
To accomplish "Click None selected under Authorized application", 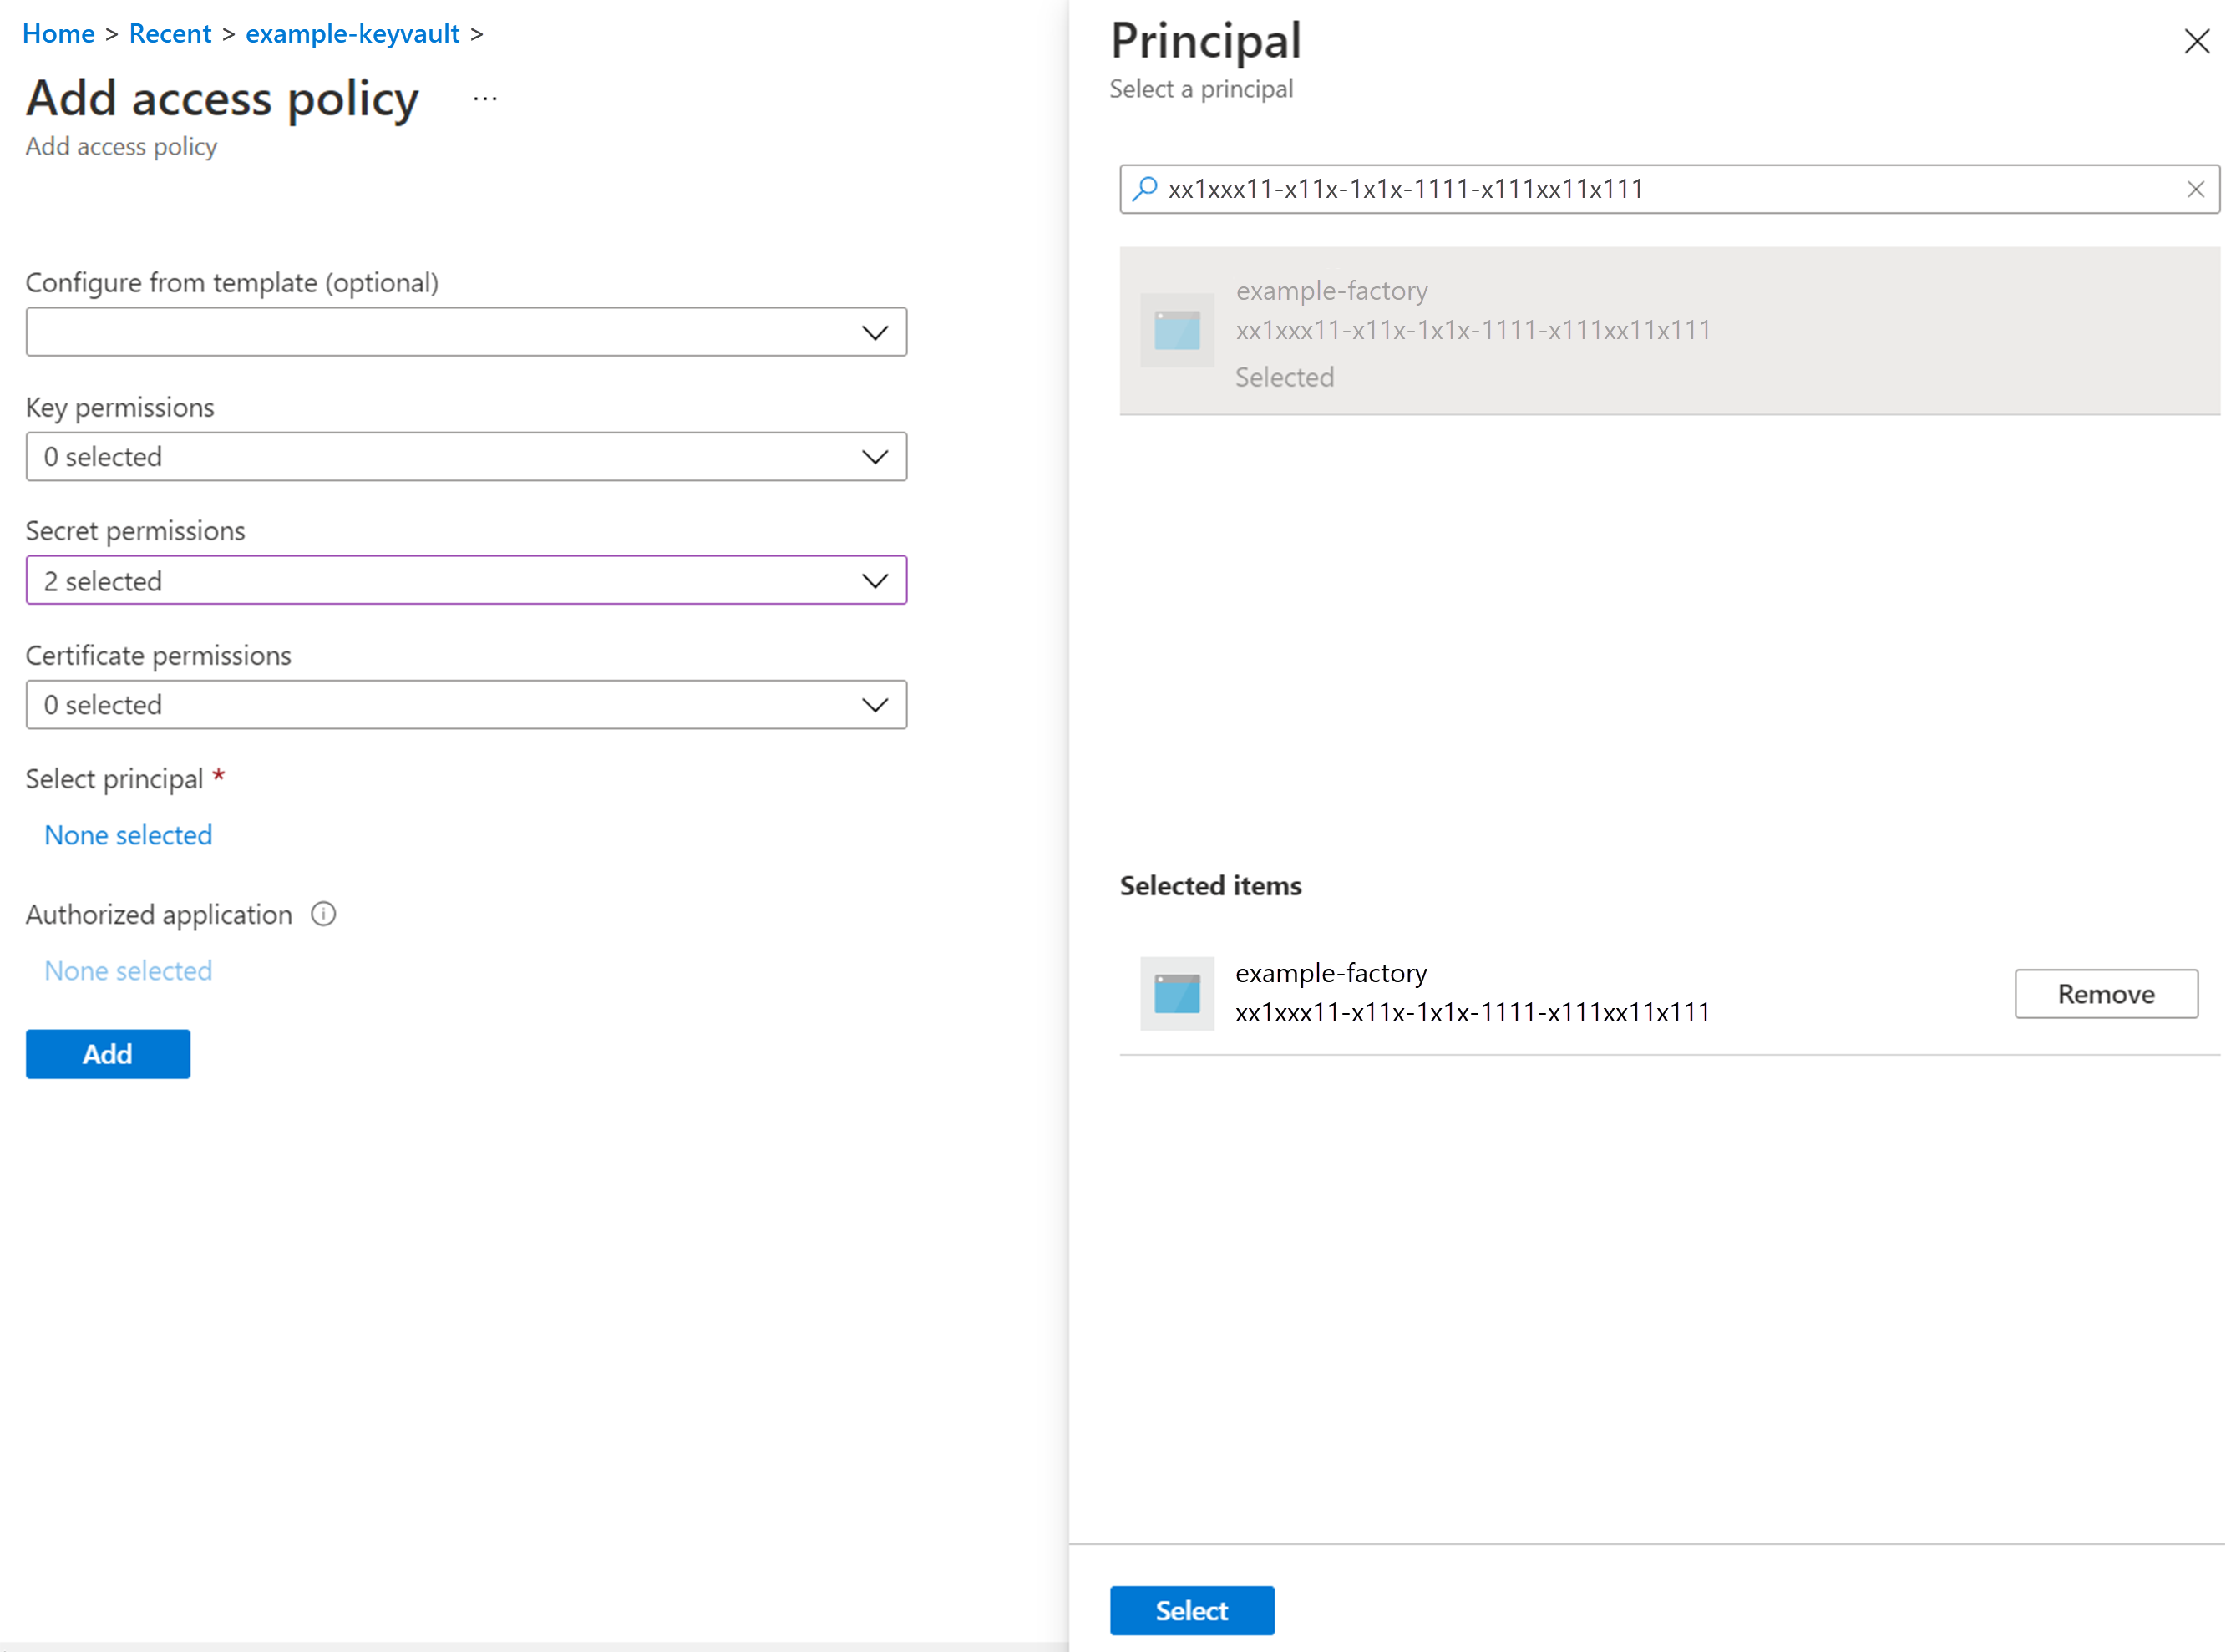I will 128,971.
